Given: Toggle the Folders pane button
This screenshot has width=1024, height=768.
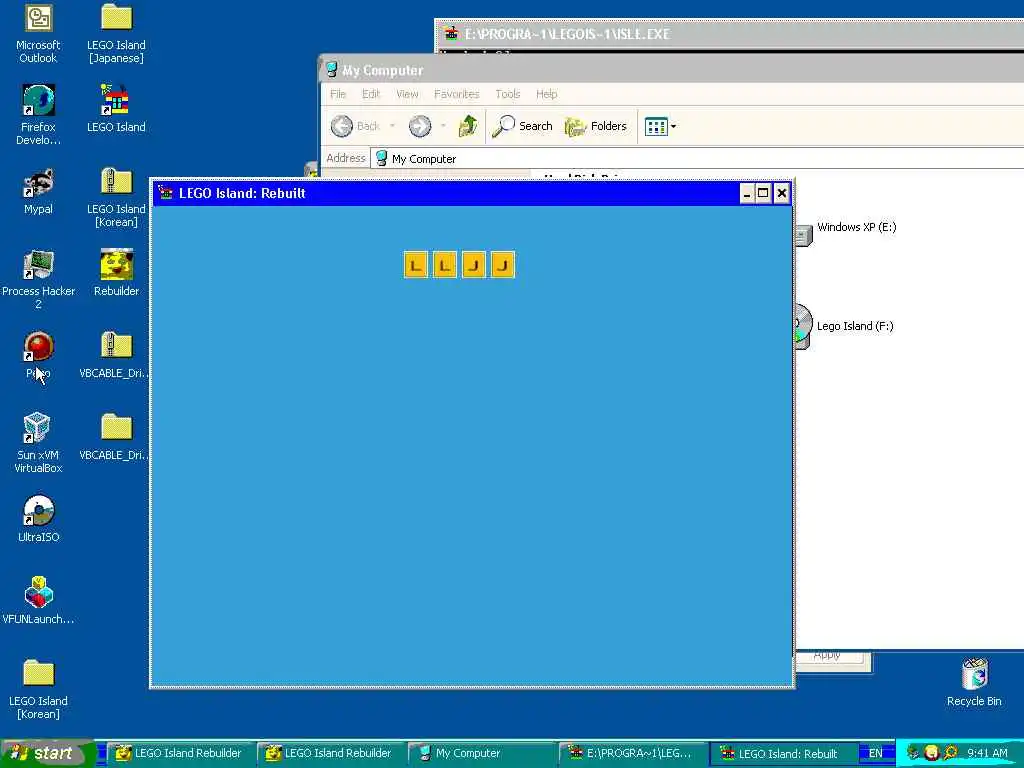Looking at the screenshot, I should coord(596,126).
